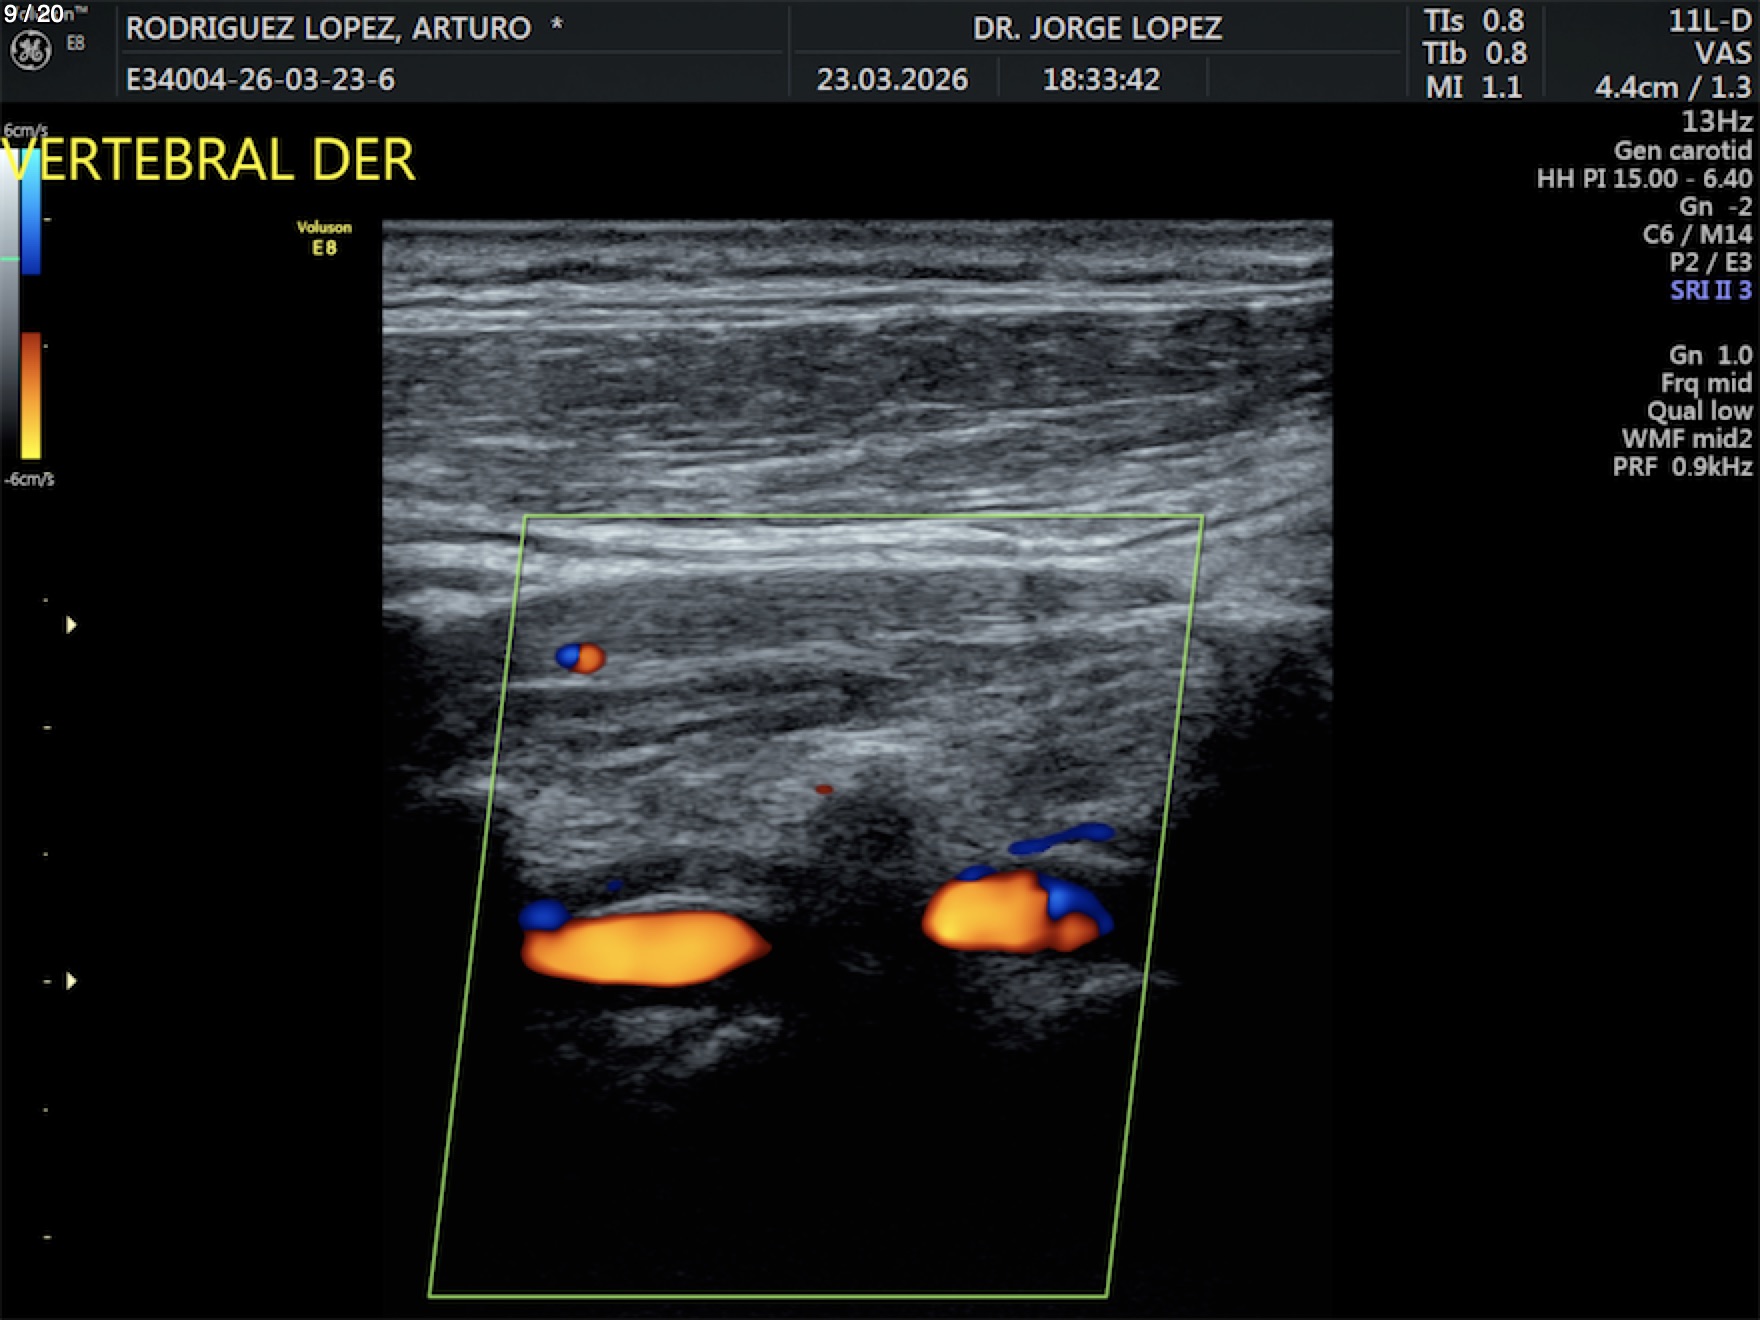Click the GE logo icon
The image size is (1760, 1320).
[x=30, y=51]
